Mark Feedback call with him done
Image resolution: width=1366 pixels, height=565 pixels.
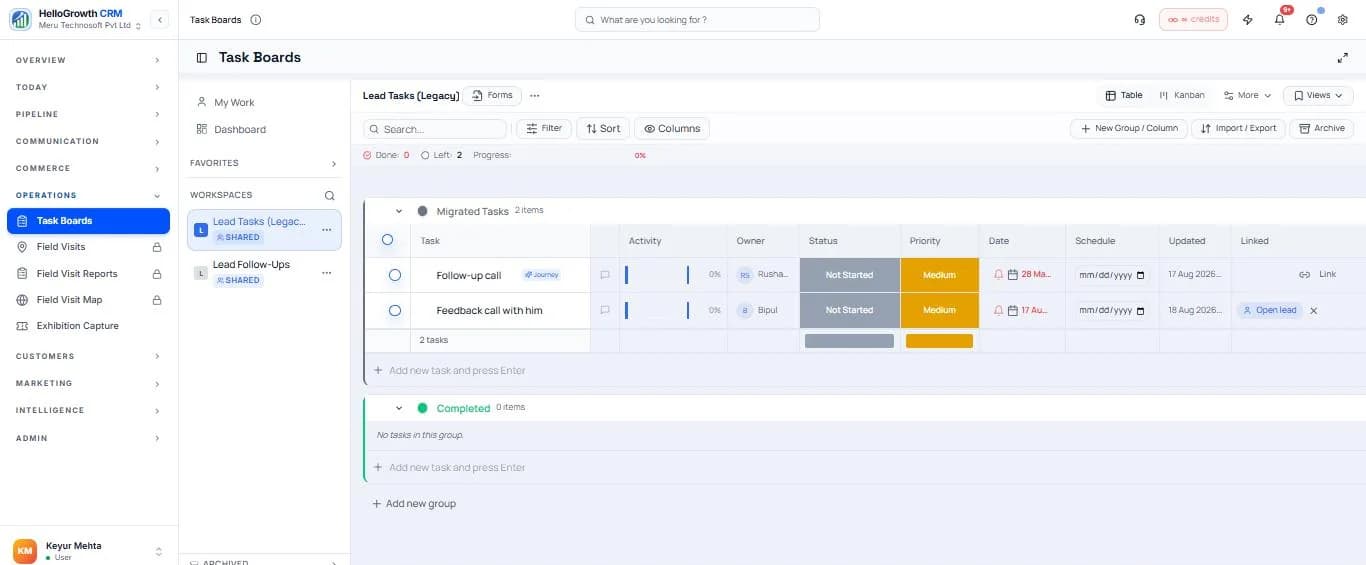coord(395,311)
